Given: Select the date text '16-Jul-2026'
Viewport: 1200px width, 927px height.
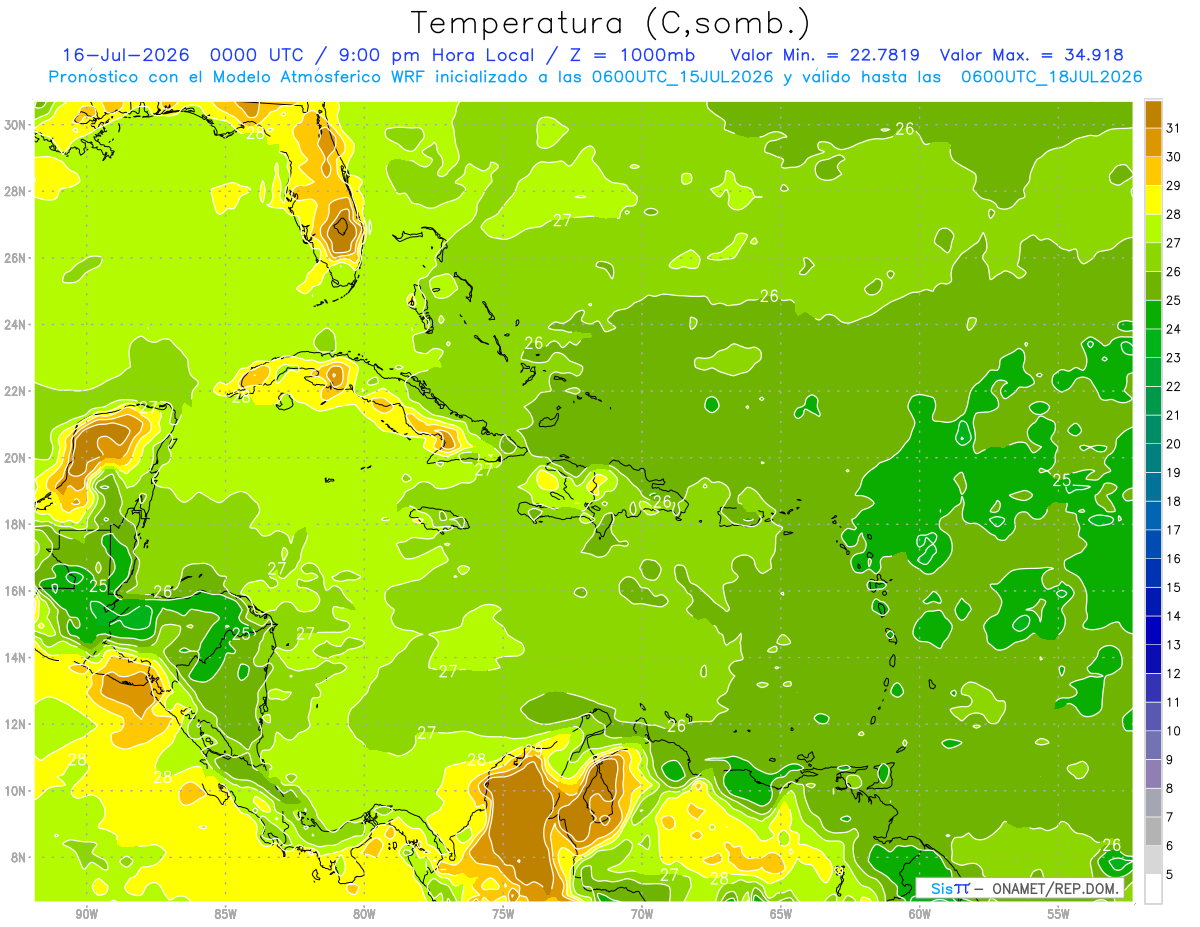Looking at the screenshot, I should [126, 55].
